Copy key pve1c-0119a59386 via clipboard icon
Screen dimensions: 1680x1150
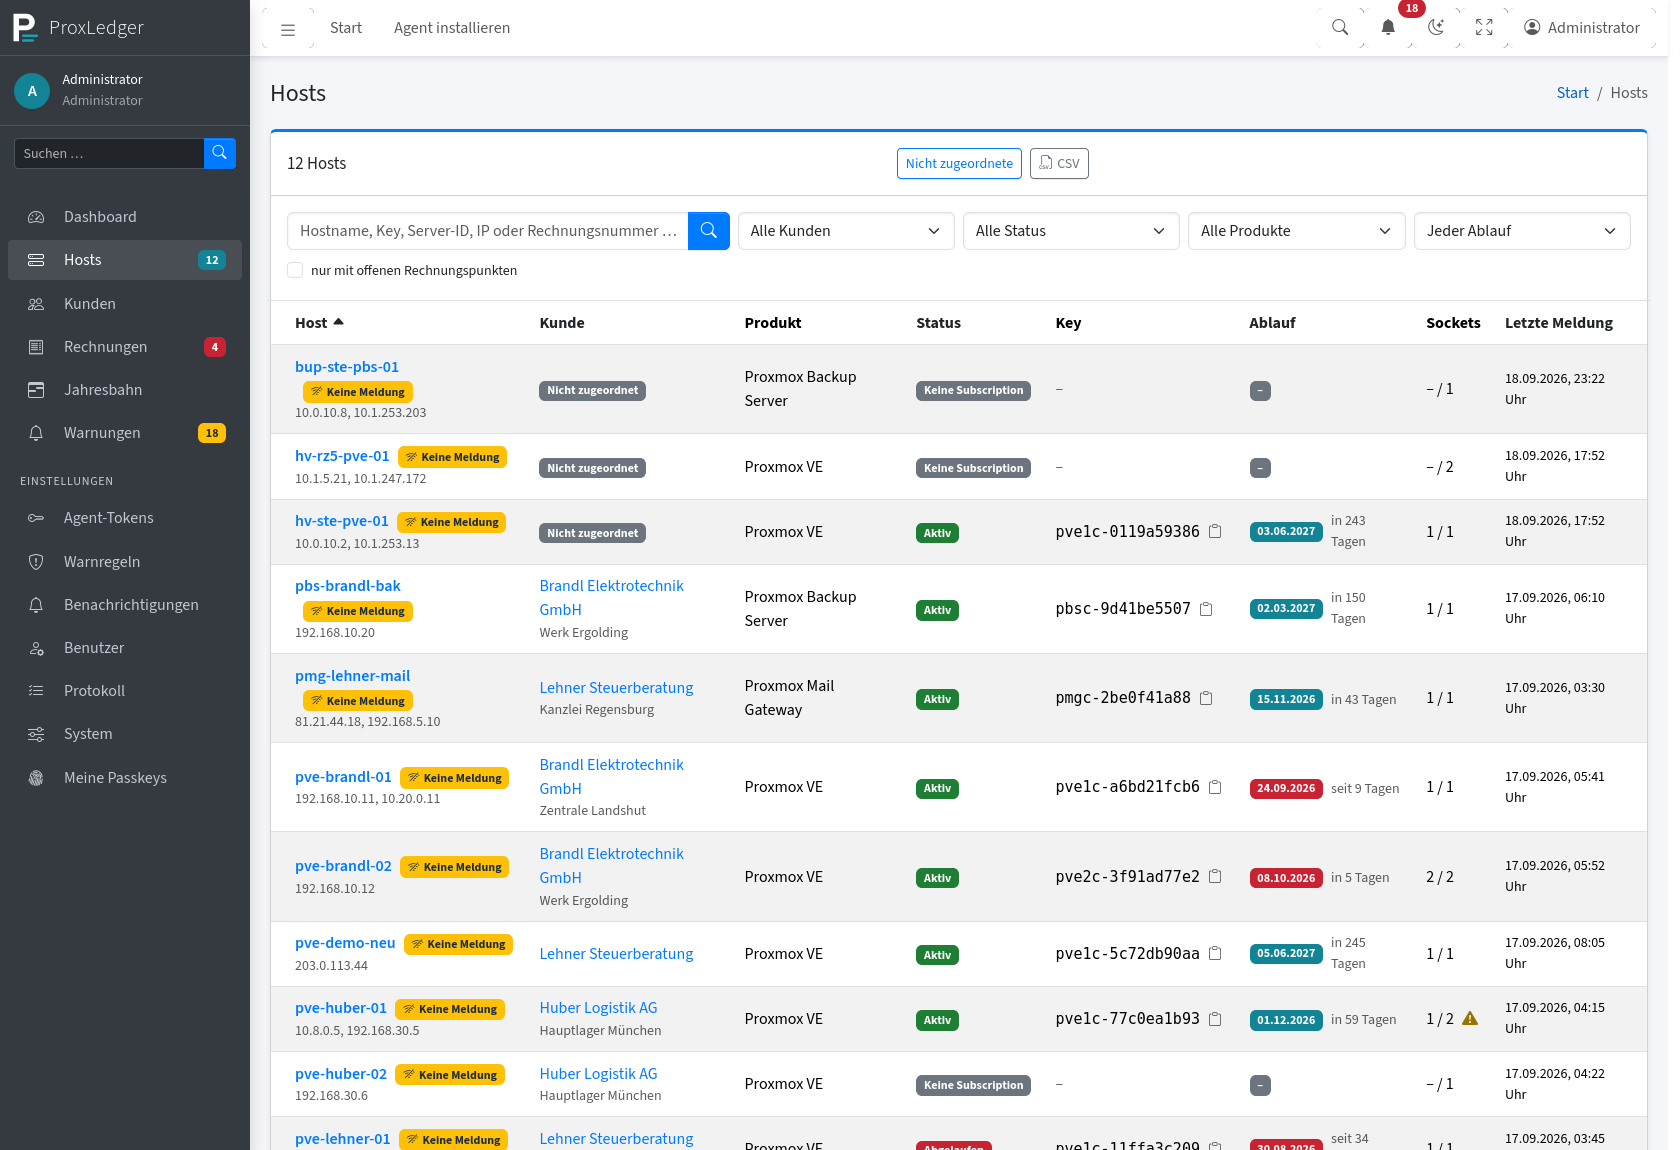click(1215, 531)
